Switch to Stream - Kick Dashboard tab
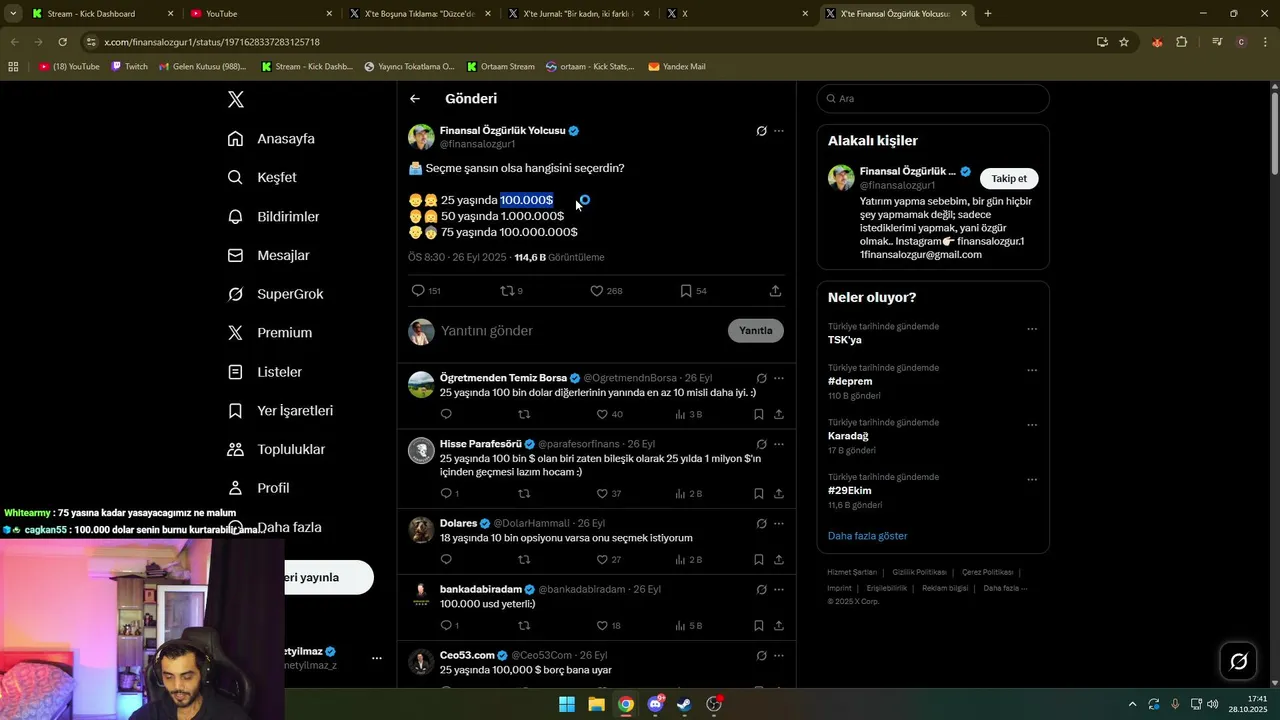Image resolution: width=1280 pixels, height=720 pixels. click(x=103, y=14)
